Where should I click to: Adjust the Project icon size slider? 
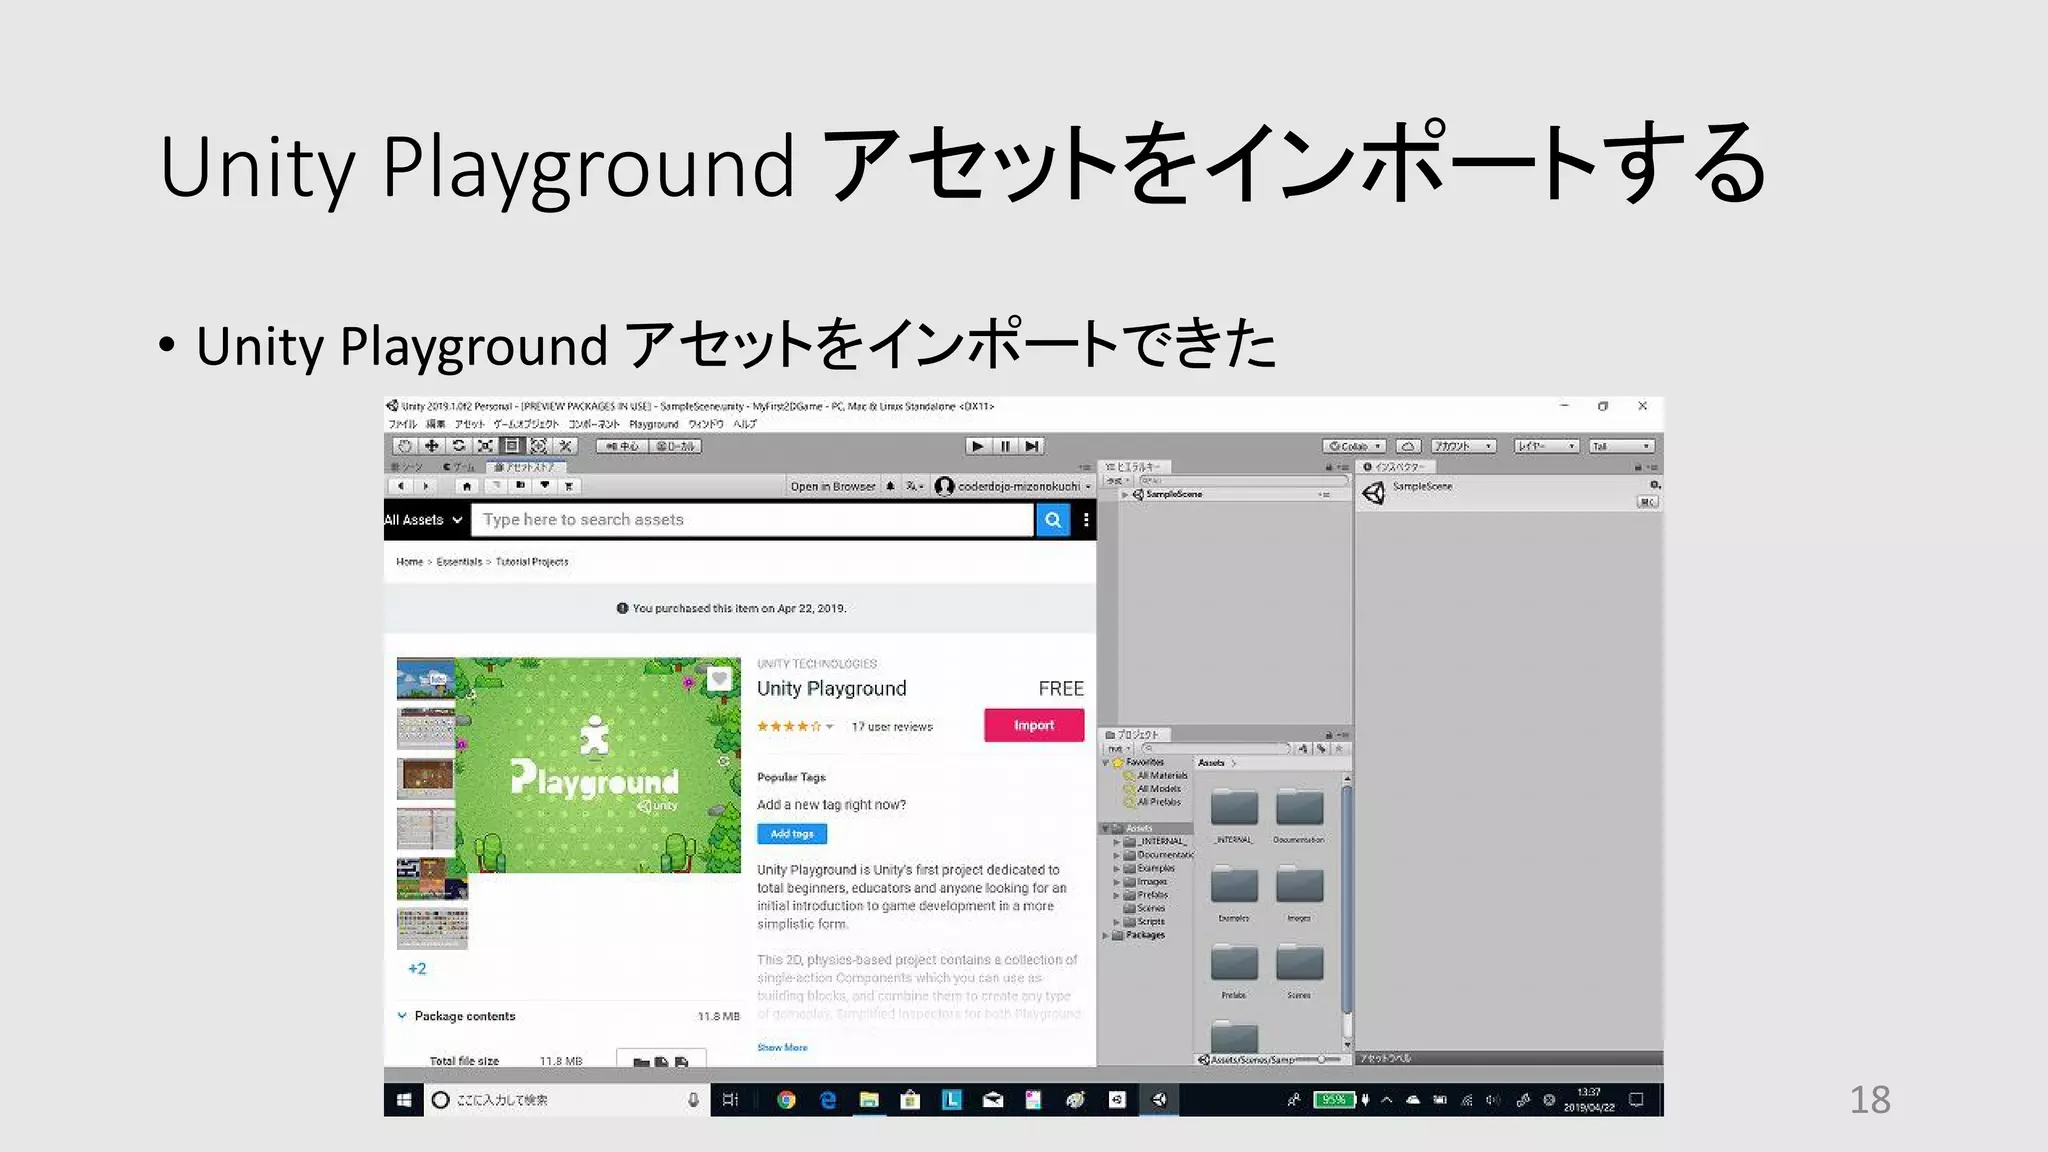(1320, 1059)
